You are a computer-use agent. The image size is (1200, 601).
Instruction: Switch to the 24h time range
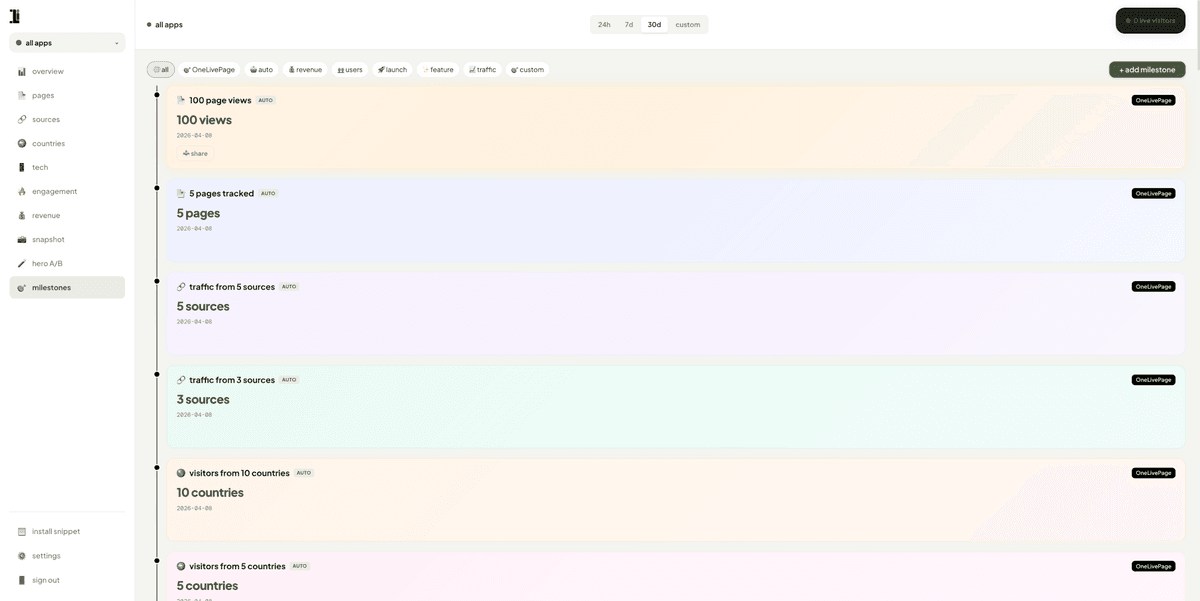604,24
